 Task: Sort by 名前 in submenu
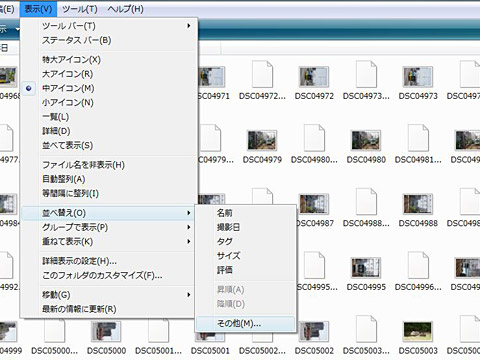[x=246, y=213]
